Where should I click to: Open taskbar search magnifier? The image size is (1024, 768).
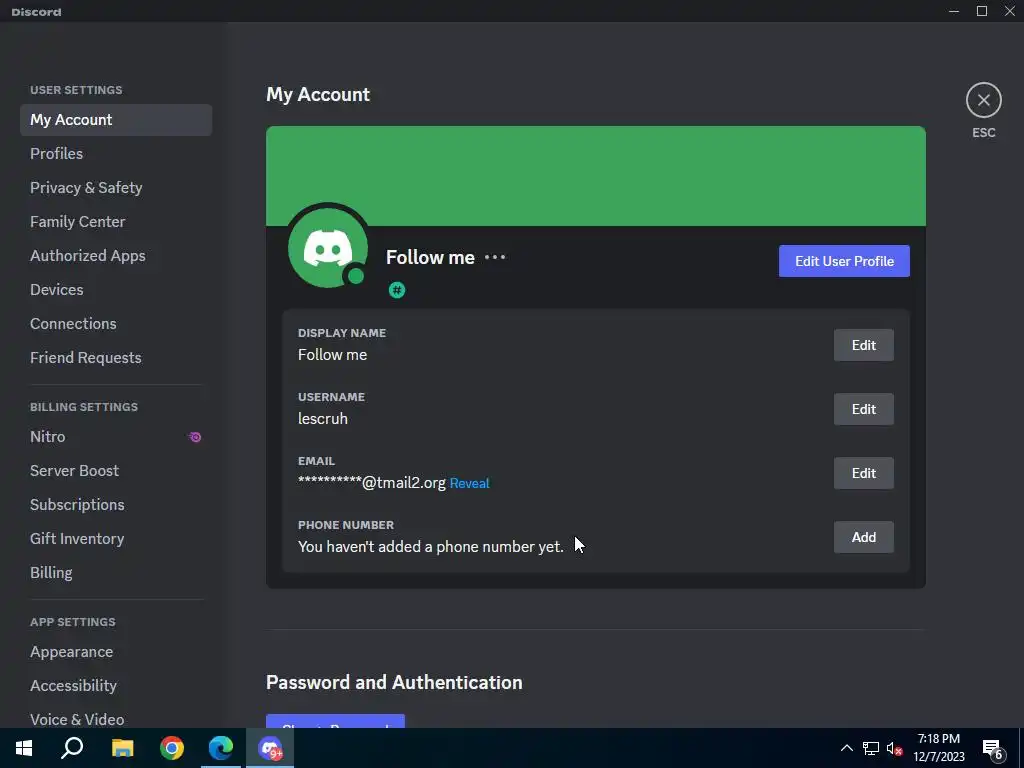click(72, 748)
